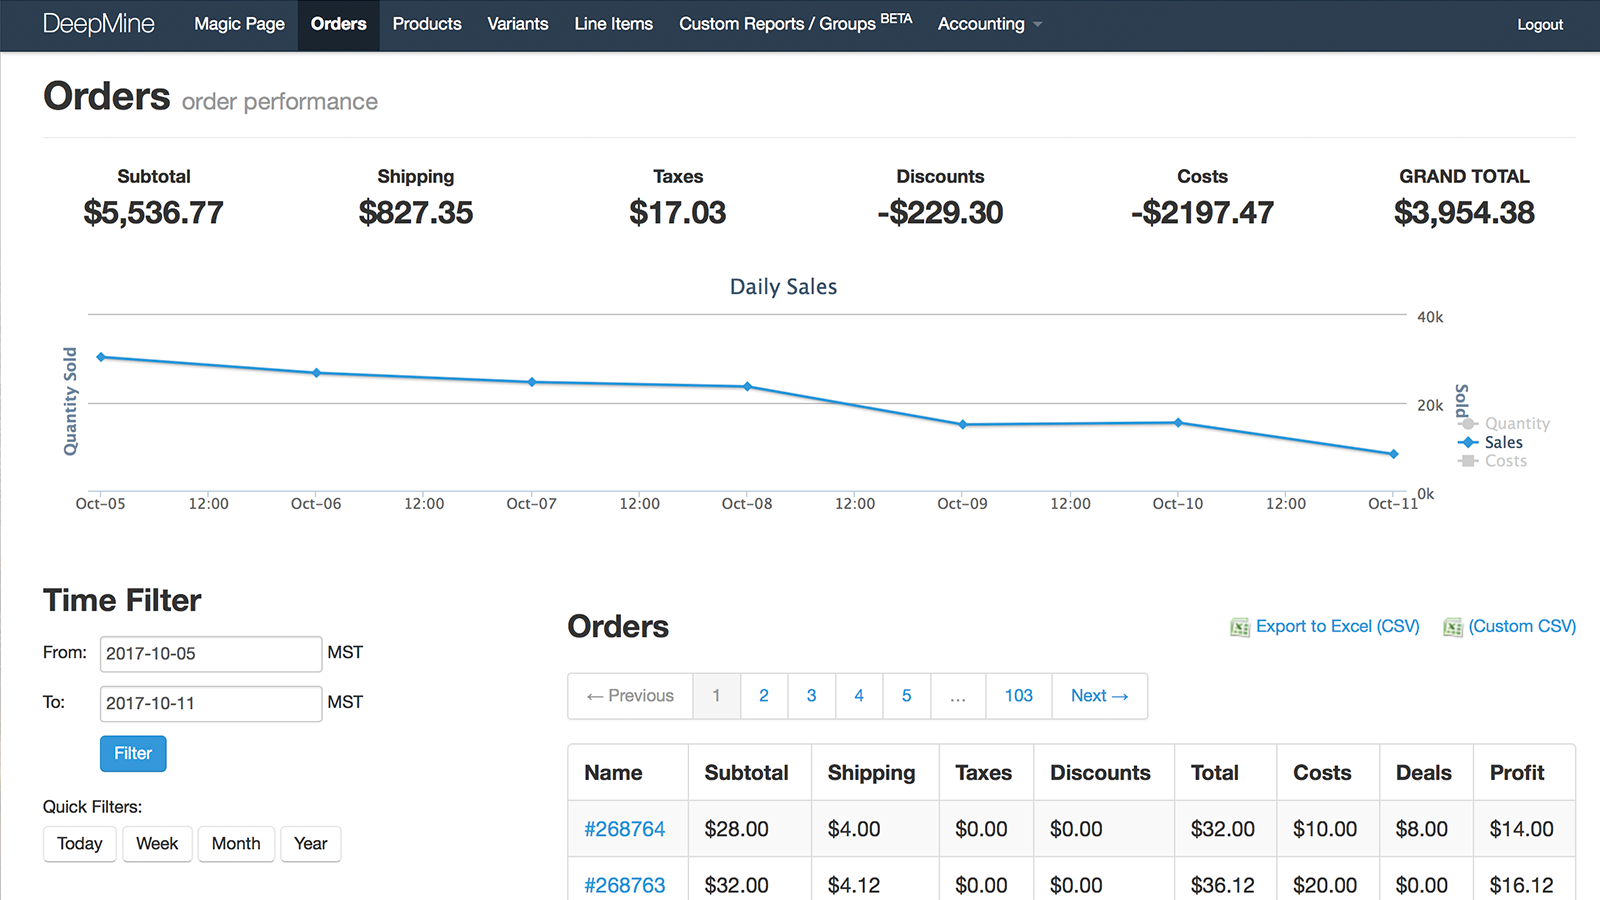Click the Sales diamond marker in chart legend
This screenshot has width=1600, height=900.
(x=1466, y=442)
